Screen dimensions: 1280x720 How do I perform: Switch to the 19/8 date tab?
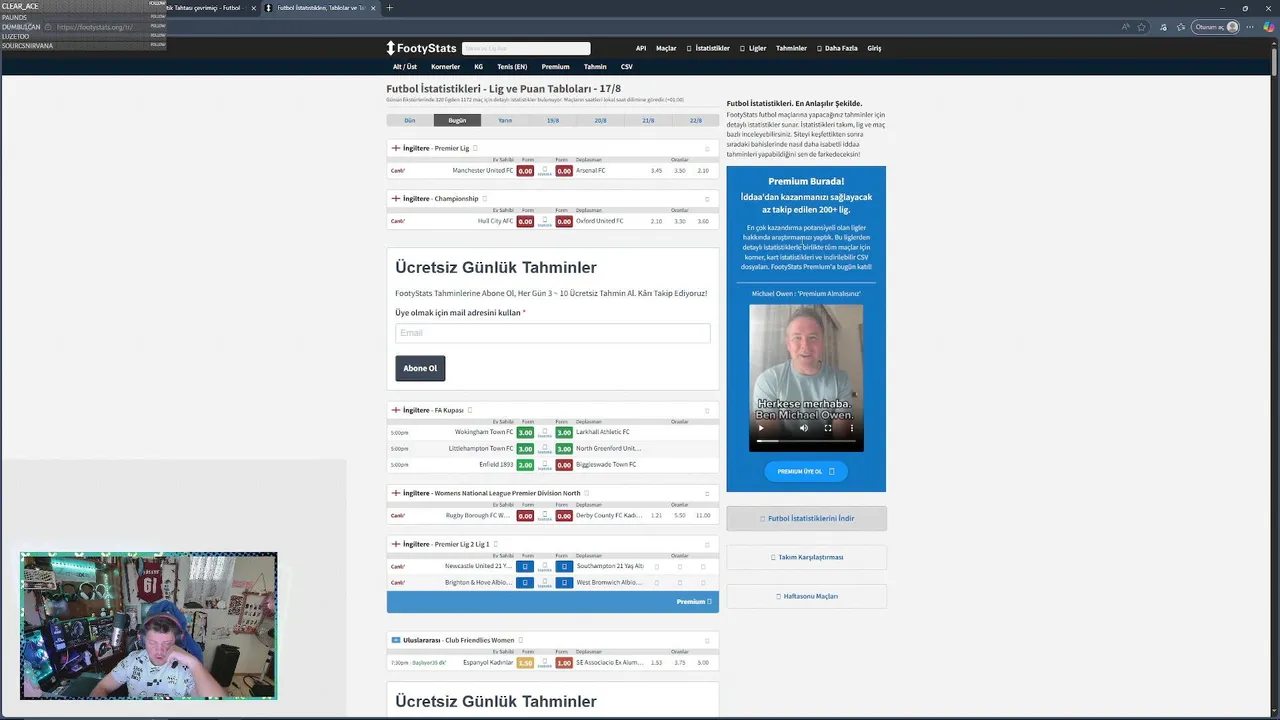553,120
